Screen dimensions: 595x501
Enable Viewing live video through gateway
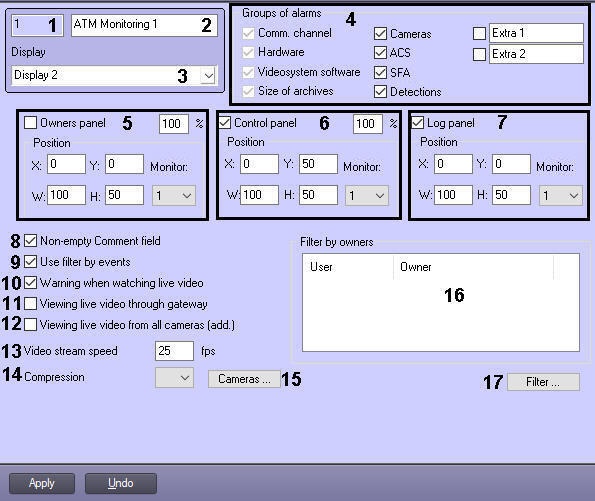click(x=30, y=304)
